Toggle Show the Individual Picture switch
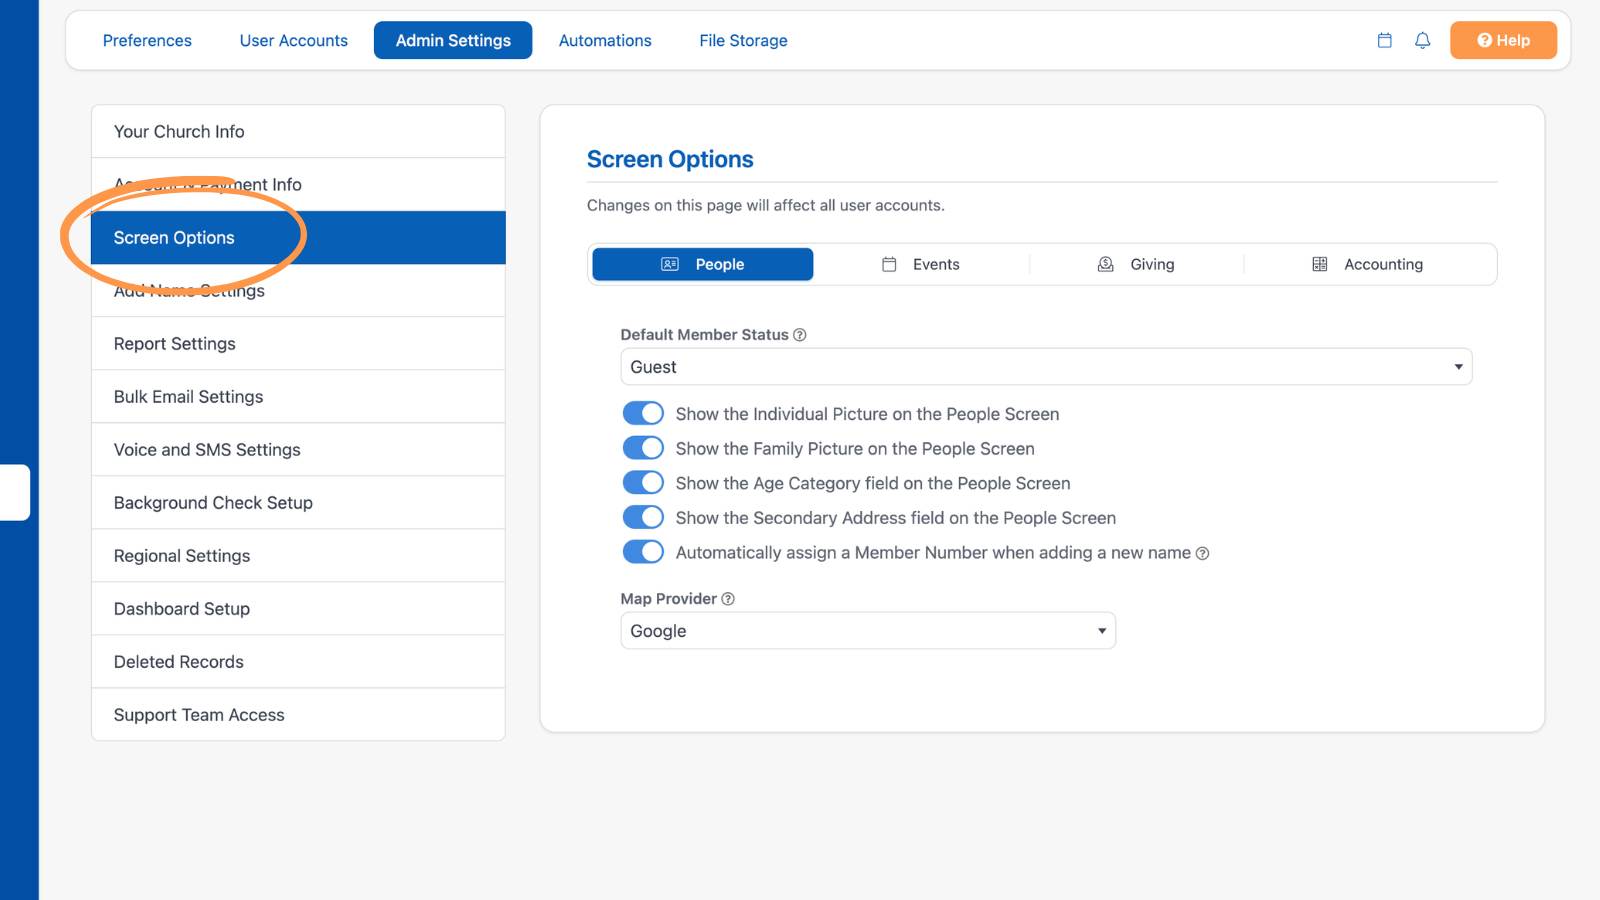1600x900 pixels. (643, 413)
